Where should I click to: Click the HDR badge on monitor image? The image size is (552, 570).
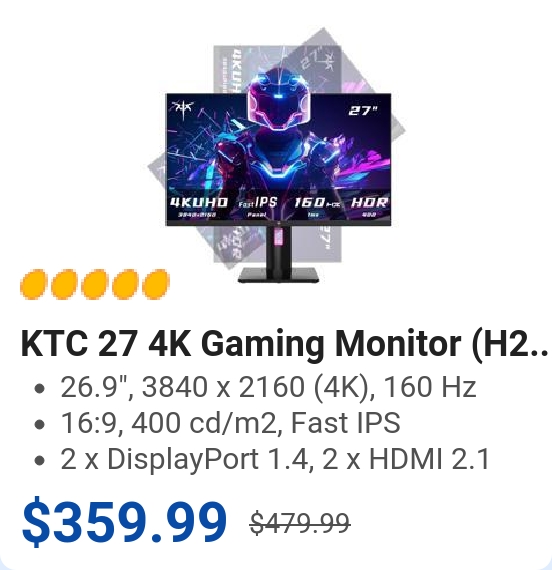click(369, 206)
